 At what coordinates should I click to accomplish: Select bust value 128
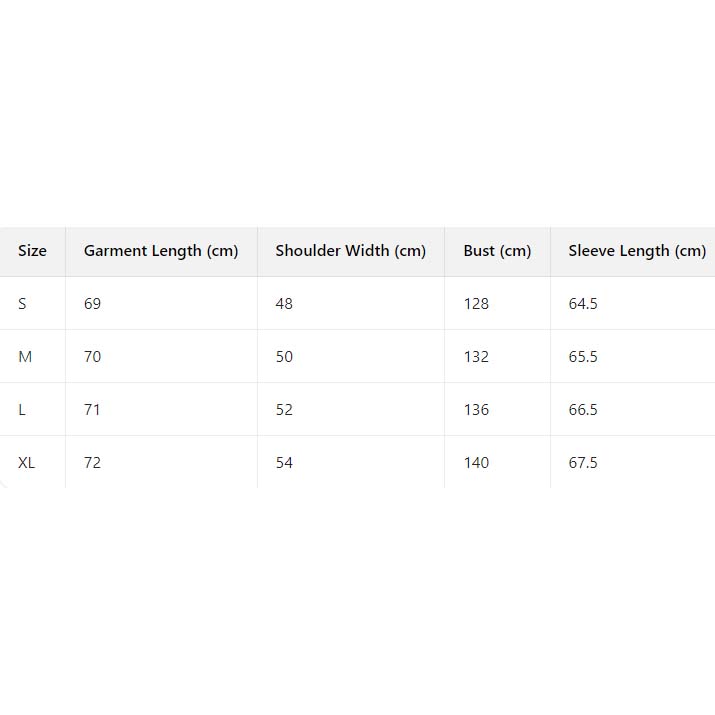coord(476,304)
